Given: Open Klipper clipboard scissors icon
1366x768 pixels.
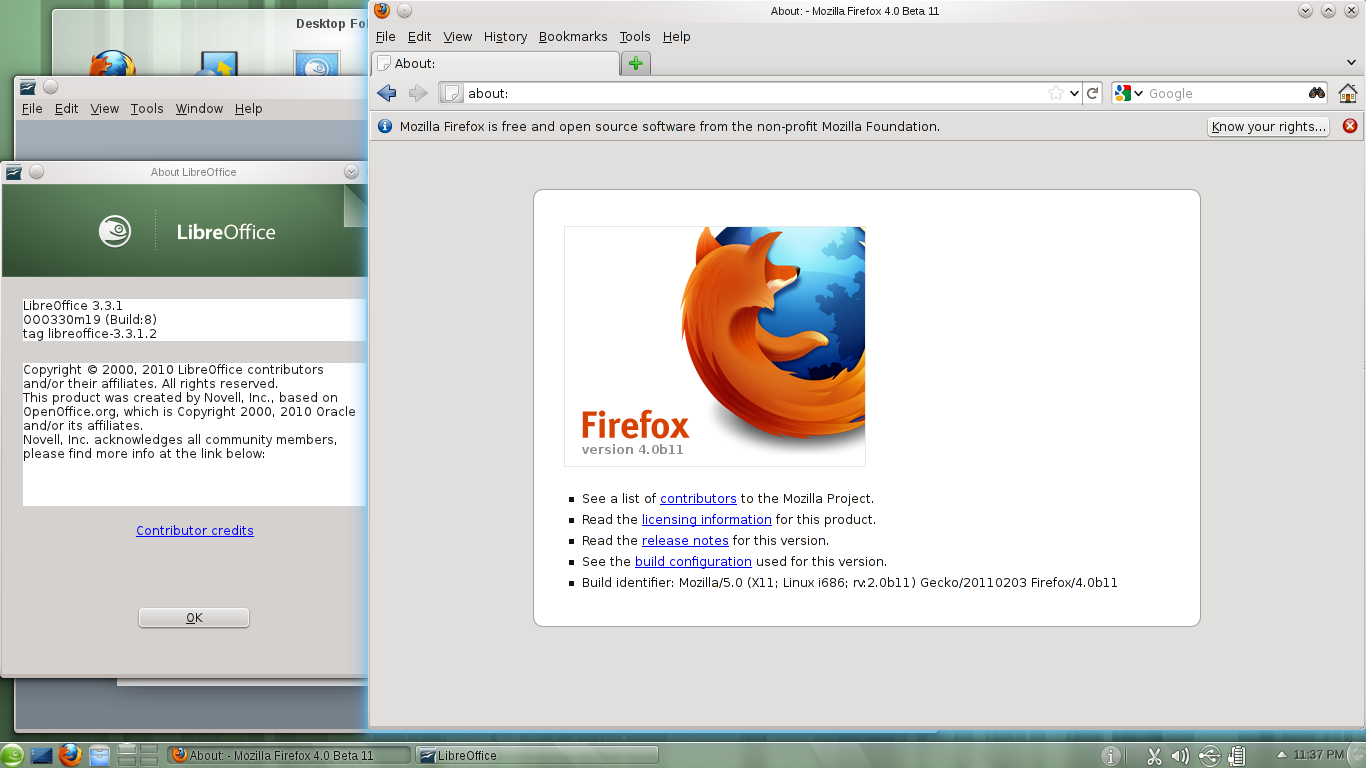Looking at the screenshot, I should pyautogui.click(x=1153, y=756).
